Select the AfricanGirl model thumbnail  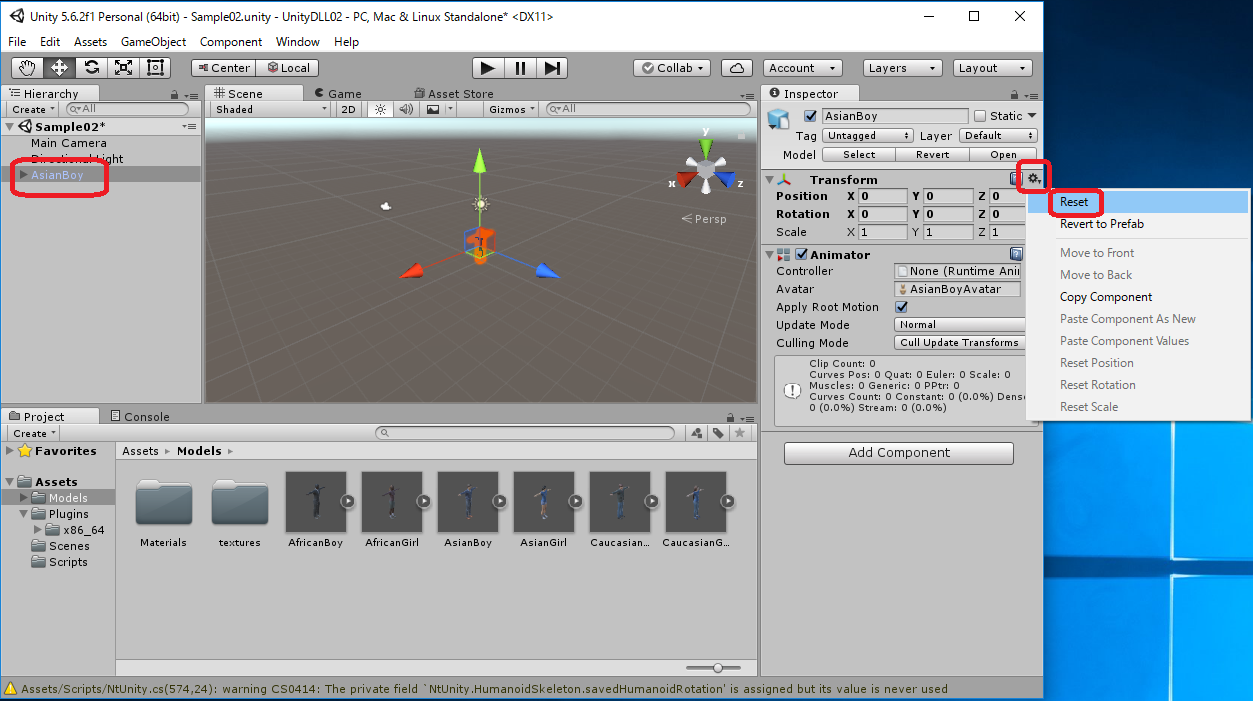(392, 502)
